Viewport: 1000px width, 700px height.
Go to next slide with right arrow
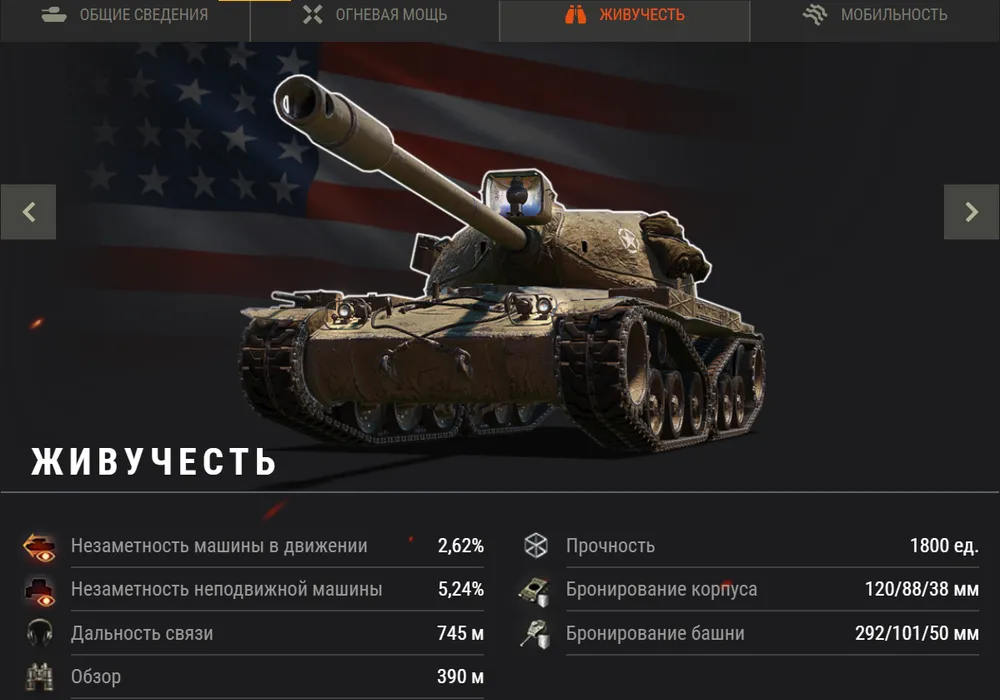[971, 212]
